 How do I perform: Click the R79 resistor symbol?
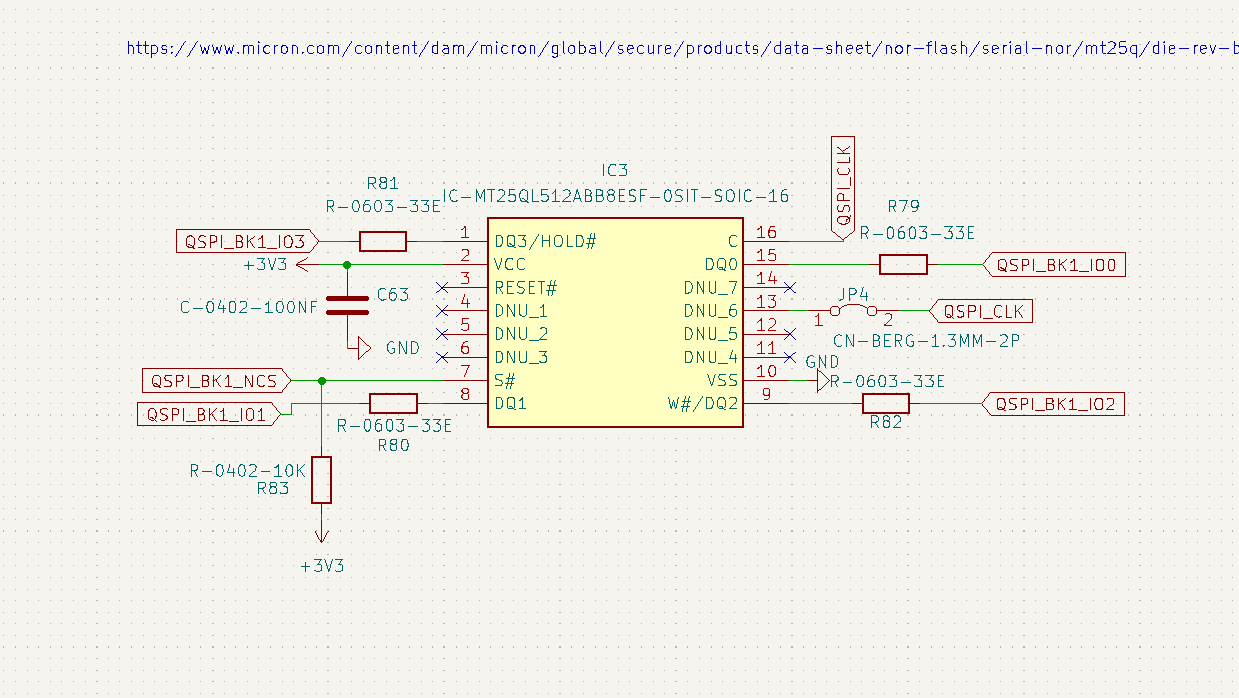pos(903,264)
